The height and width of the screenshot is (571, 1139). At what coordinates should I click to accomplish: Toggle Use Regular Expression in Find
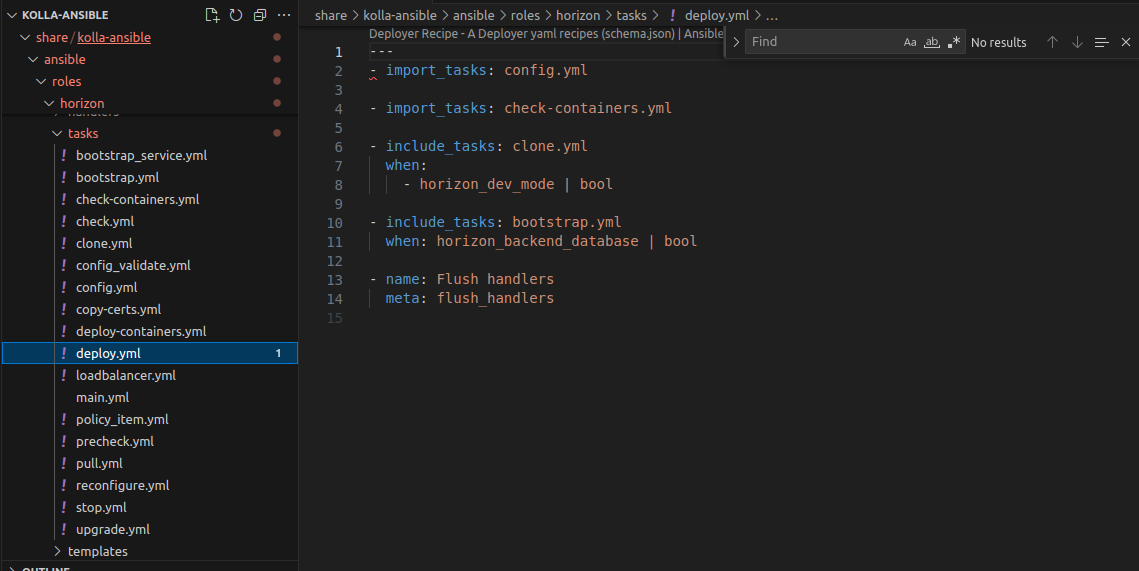[954, 42]
